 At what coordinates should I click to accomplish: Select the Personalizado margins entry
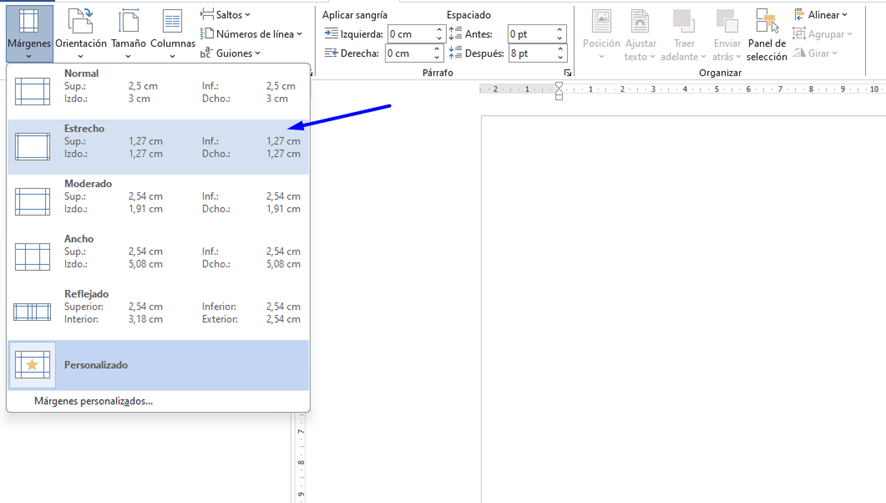(158, 365)
